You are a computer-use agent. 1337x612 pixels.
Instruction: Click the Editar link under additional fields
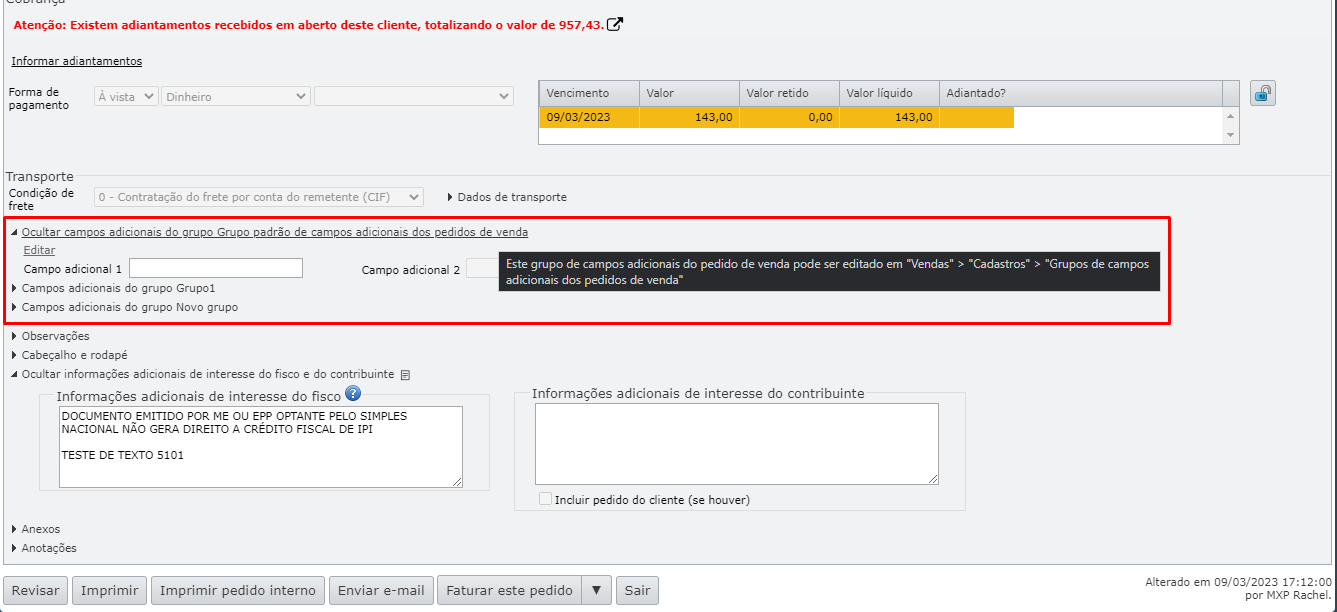39,250
